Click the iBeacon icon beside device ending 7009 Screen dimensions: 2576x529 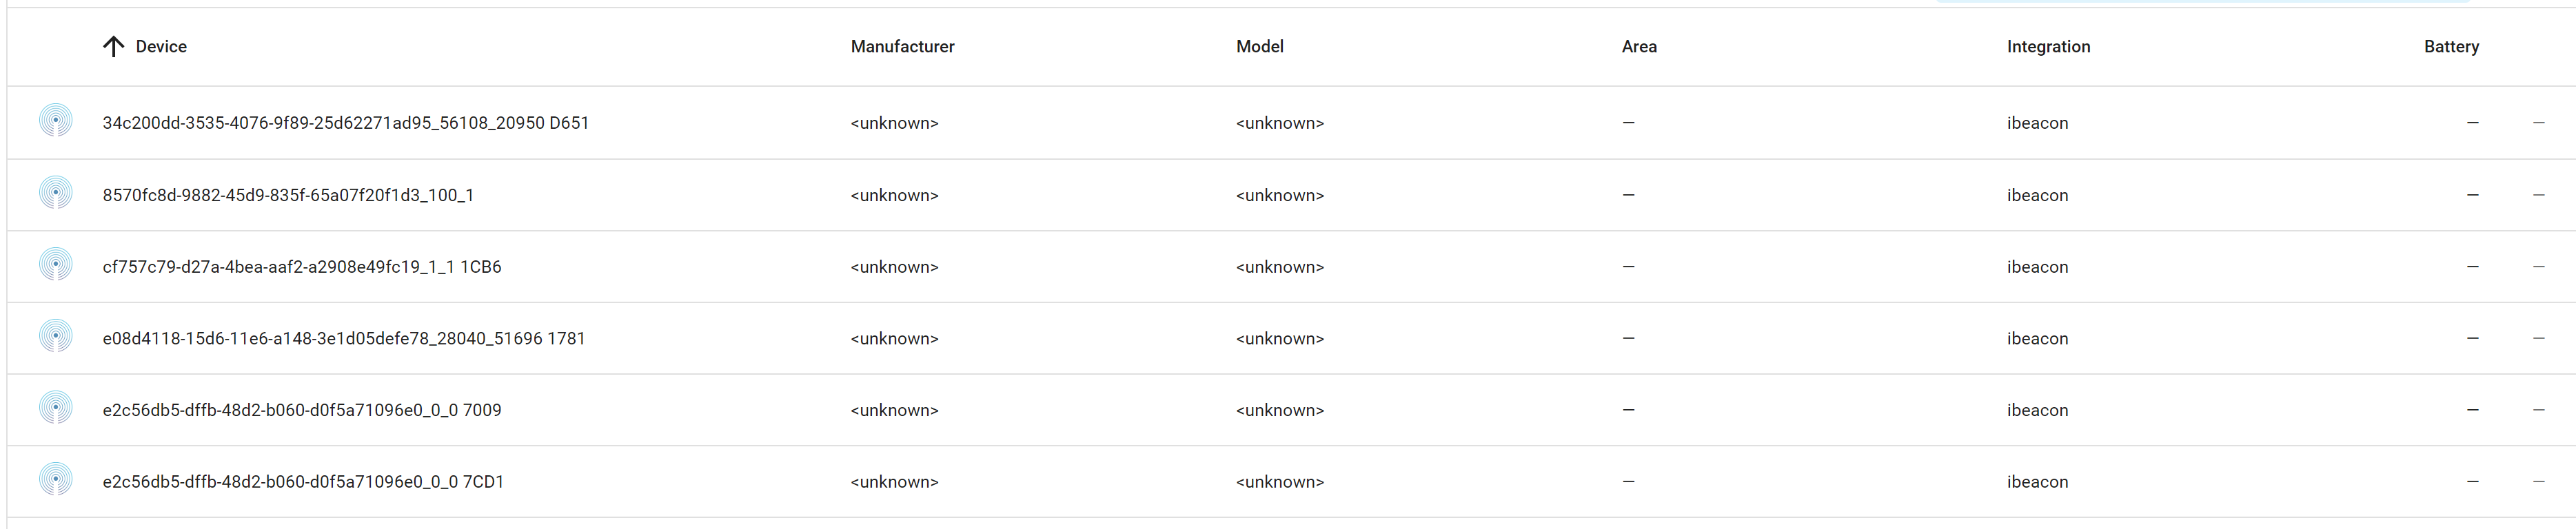click(x=55, y=409)
